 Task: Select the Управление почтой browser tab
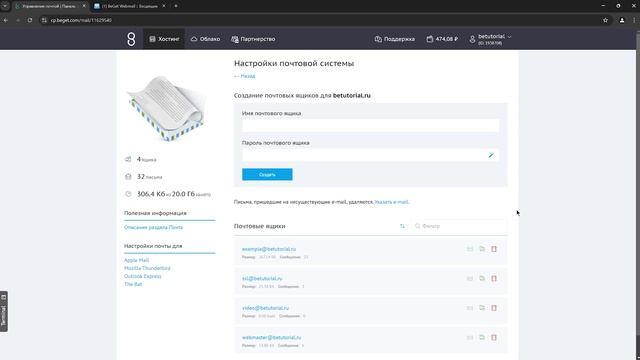pos(49,6)
